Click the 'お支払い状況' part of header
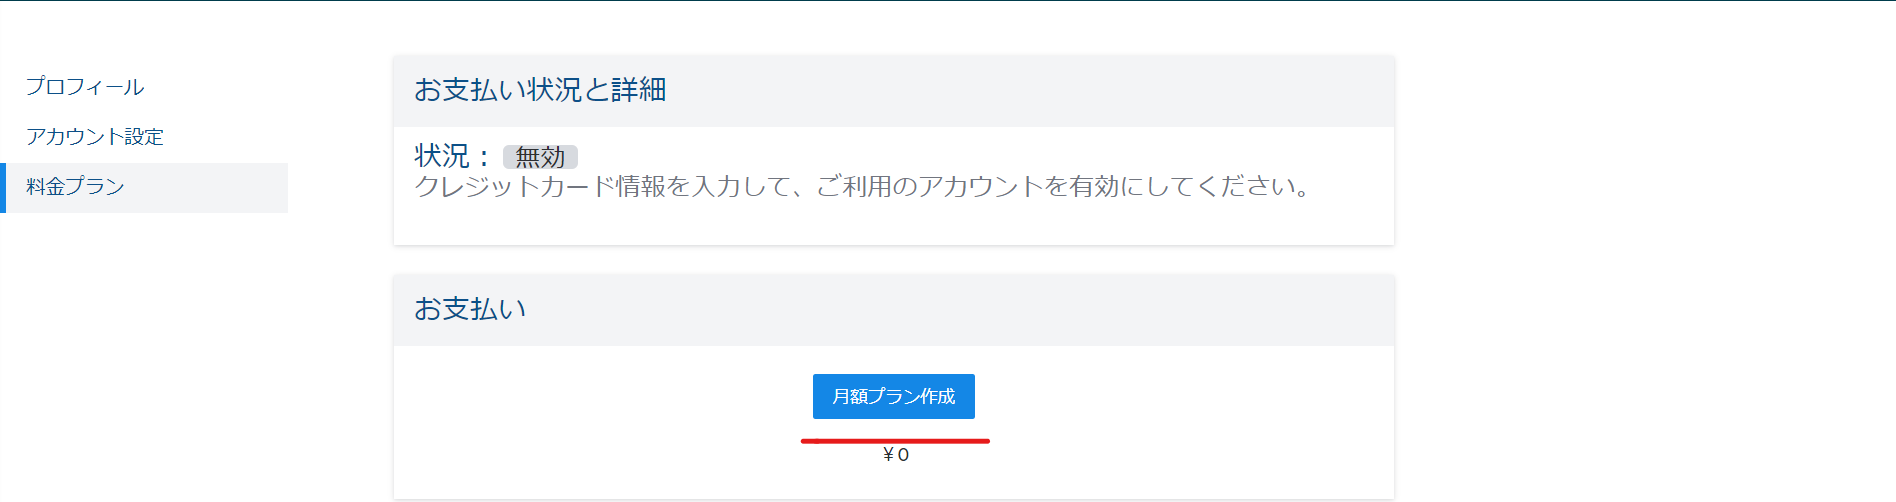 click(x=498, y=90)
